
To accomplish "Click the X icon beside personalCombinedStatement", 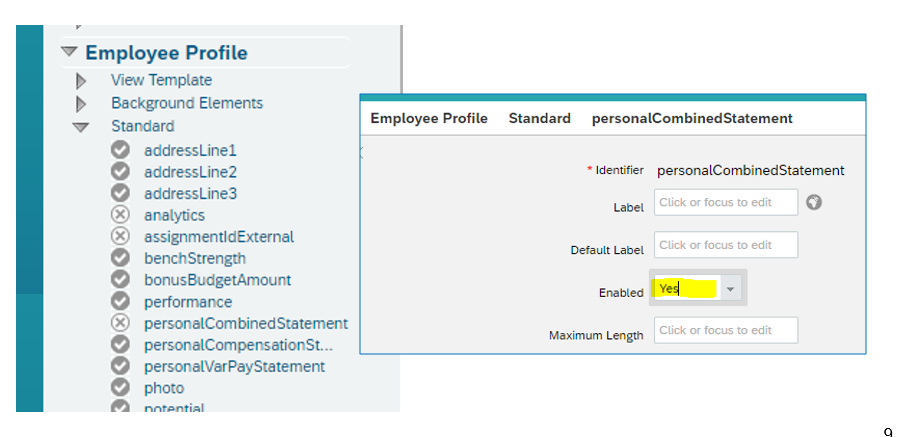I will 120,323.
